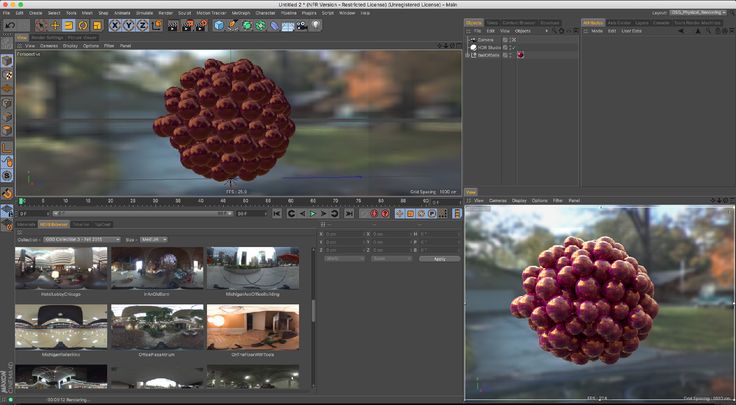736x405 pixels.
Task: Open the Cameras menu in top viewport
Action: click(x=48, y=45)
